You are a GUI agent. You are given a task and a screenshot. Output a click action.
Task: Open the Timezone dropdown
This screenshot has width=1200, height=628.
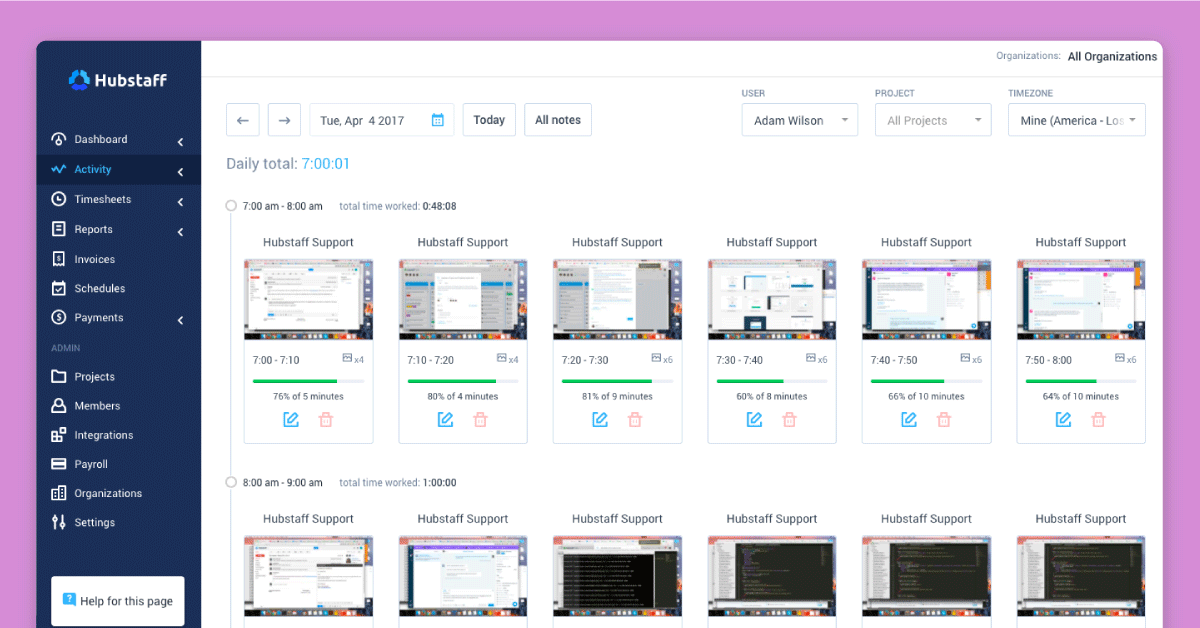click(x=1077, y=120)
